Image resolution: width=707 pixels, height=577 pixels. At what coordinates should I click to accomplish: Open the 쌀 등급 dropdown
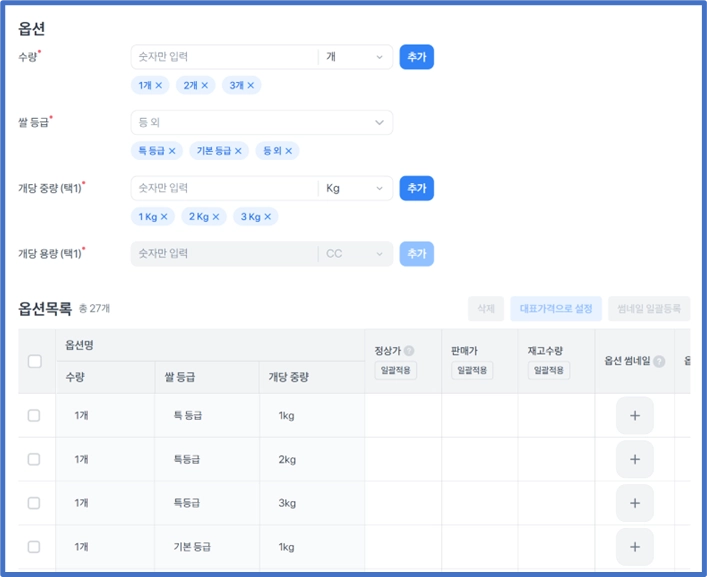tap(262, 122)
